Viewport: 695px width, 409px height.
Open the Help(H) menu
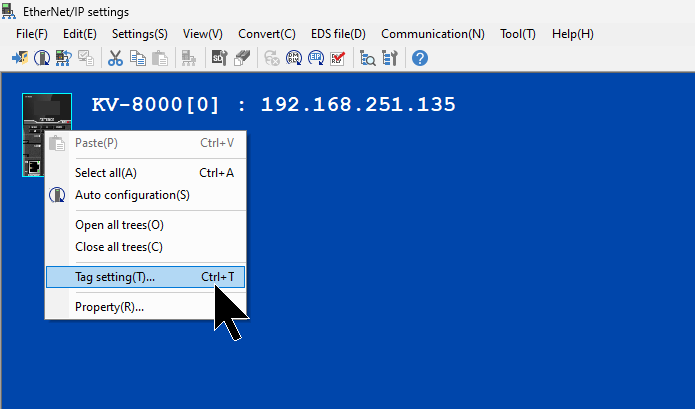[573, 34]
